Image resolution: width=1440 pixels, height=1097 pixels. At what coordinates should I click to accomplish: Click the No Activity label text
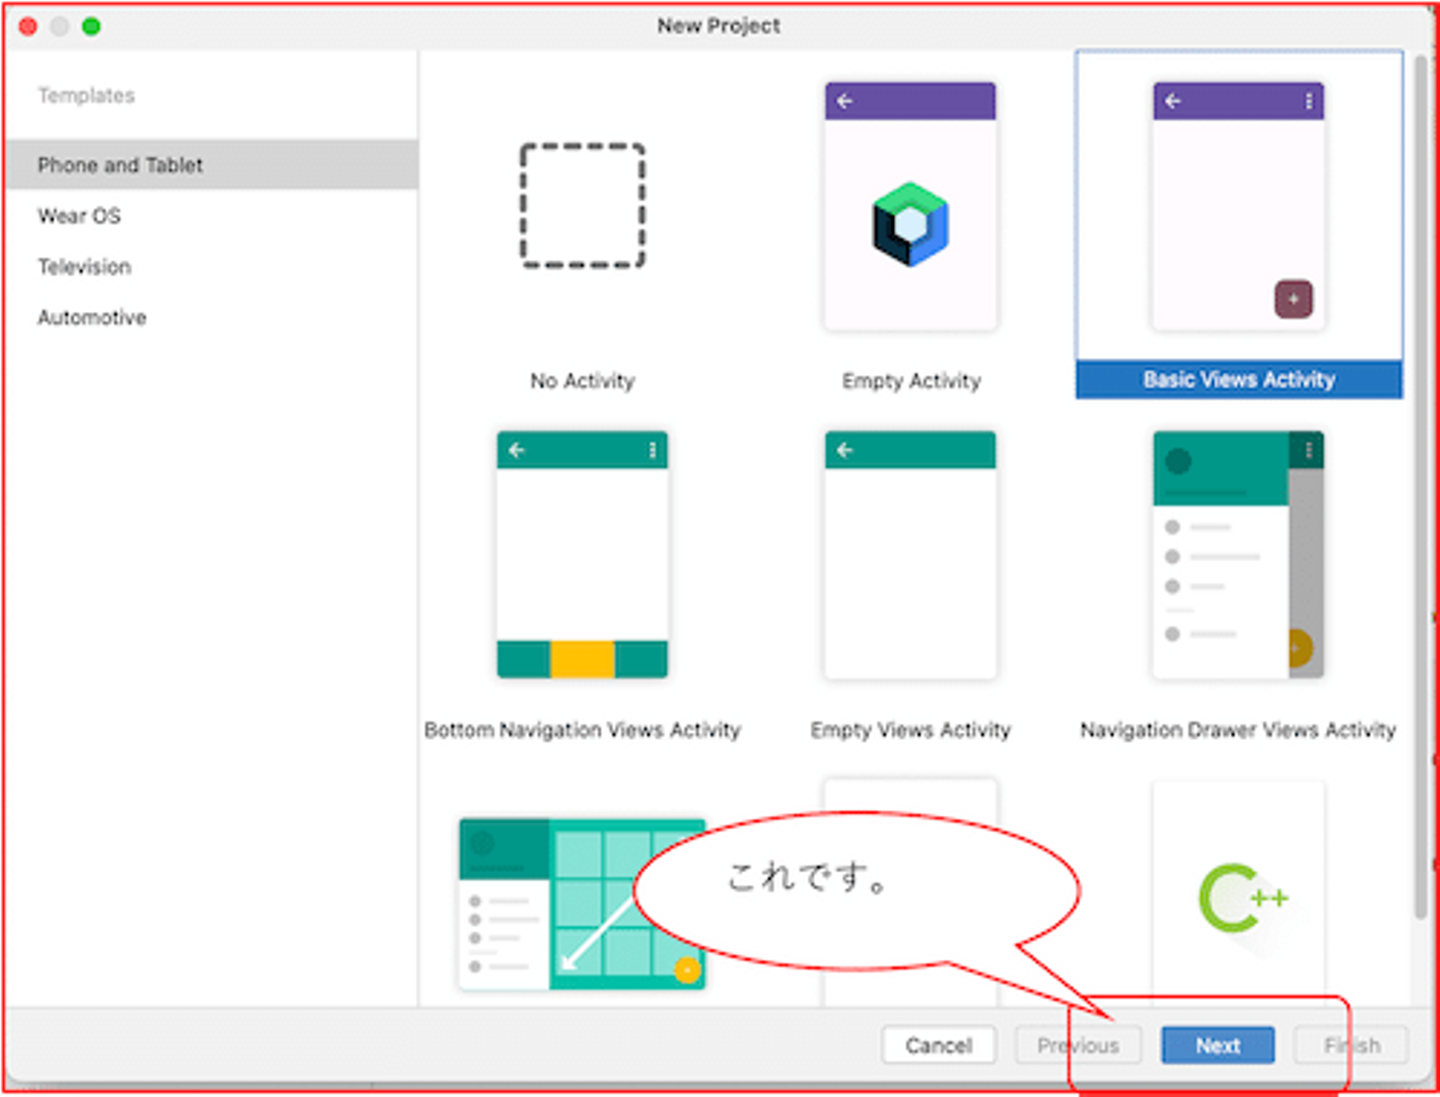pos(582,381)
